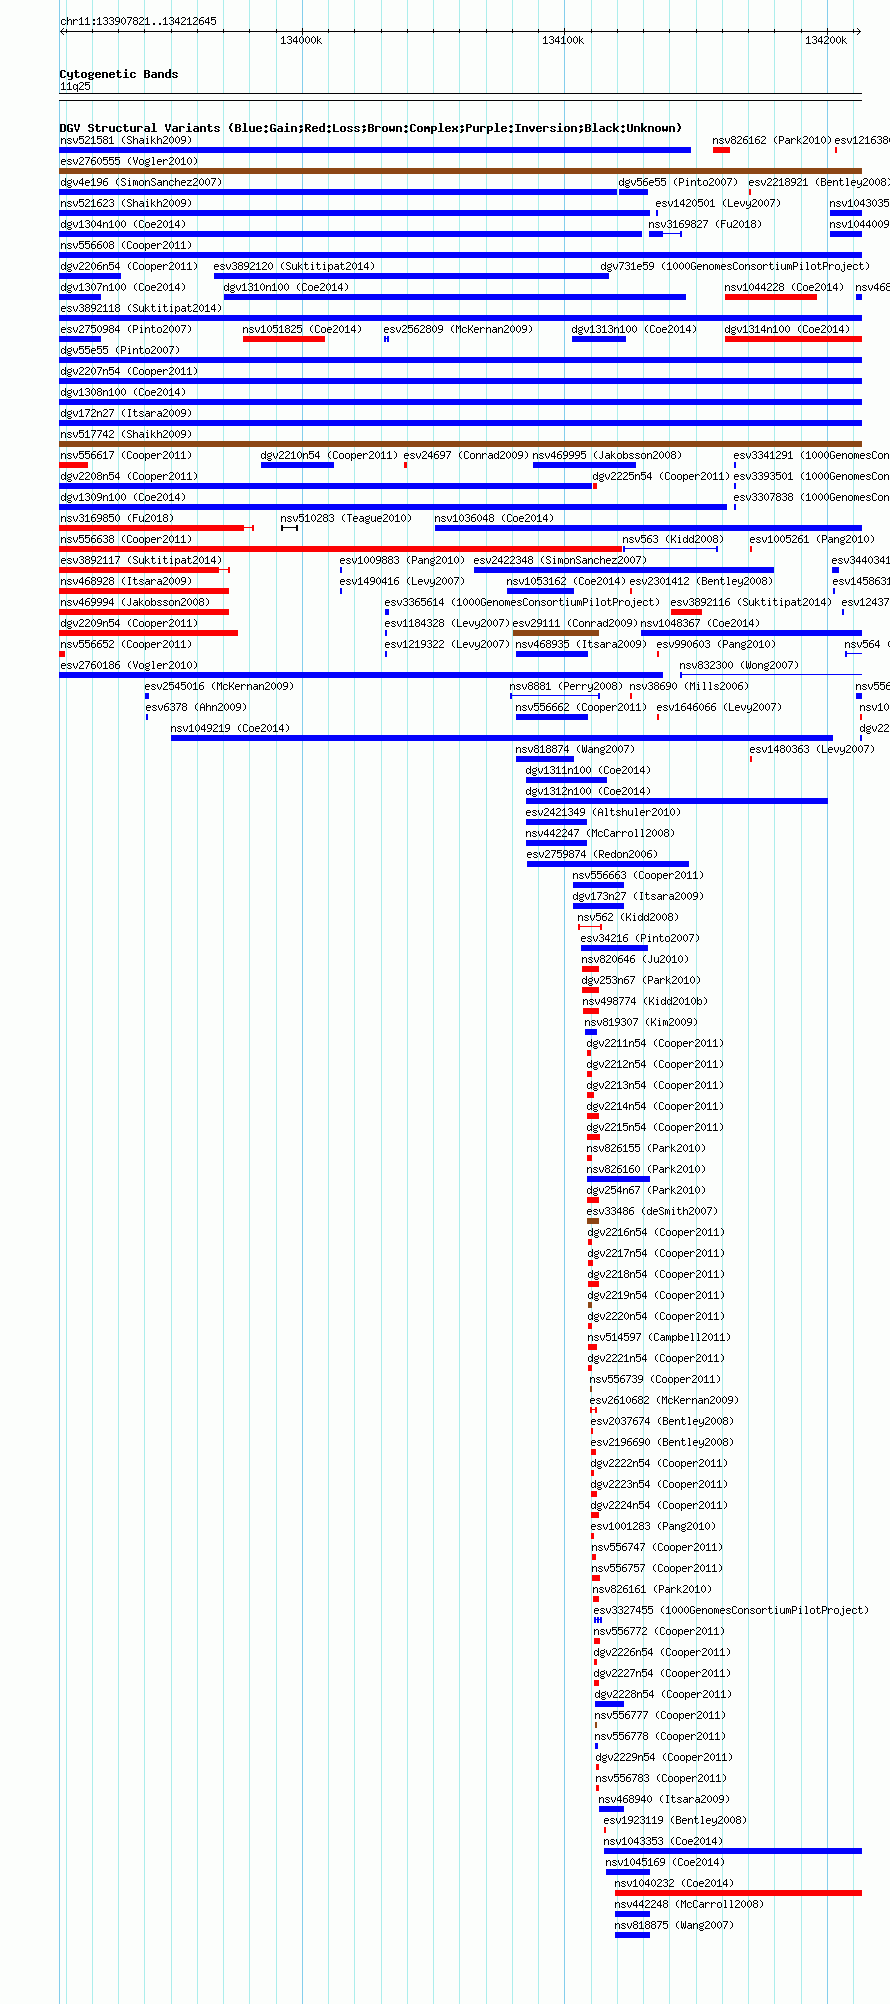Click esv1480363 (Levy2007) label

tap(812, 749)
